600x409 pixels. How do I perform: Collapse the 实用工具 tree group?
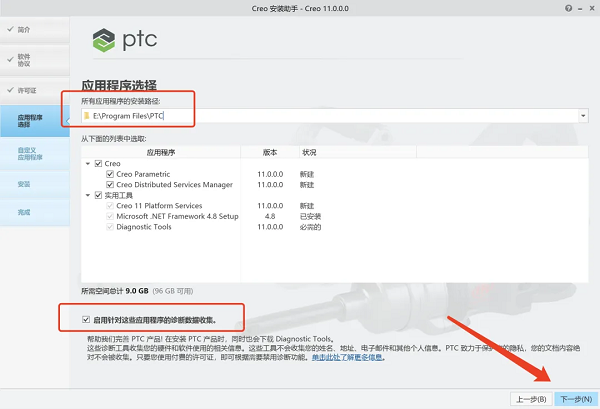88,196
